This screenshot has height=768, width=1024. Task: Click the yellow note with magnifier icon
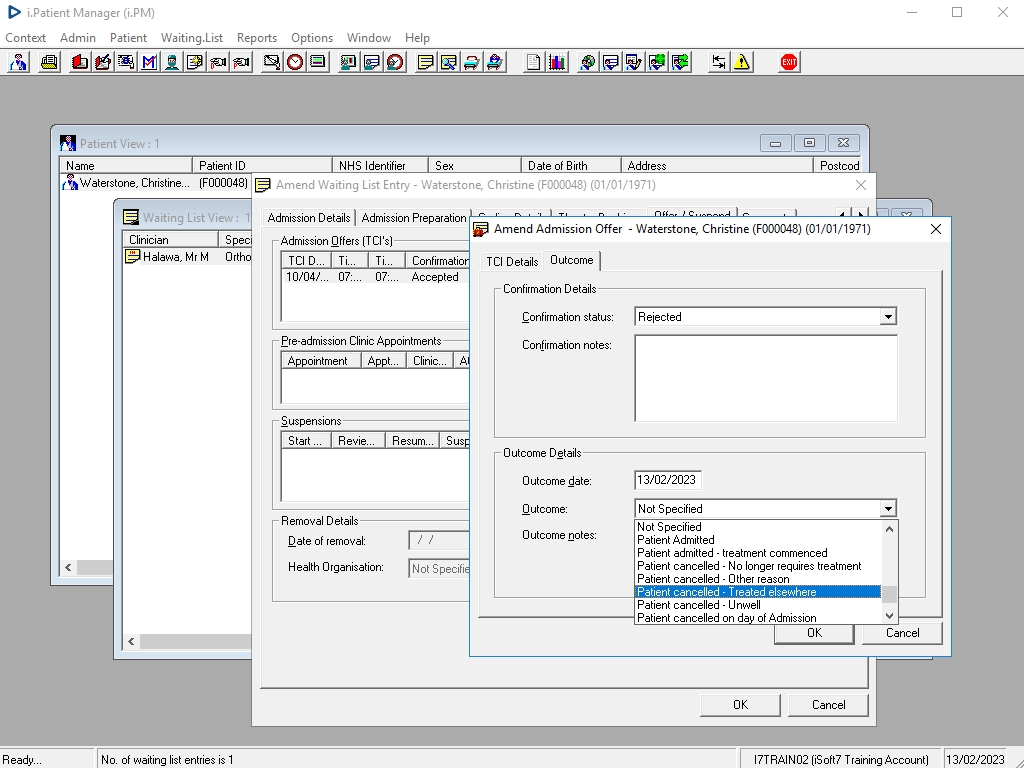click(x=449, y=63)
